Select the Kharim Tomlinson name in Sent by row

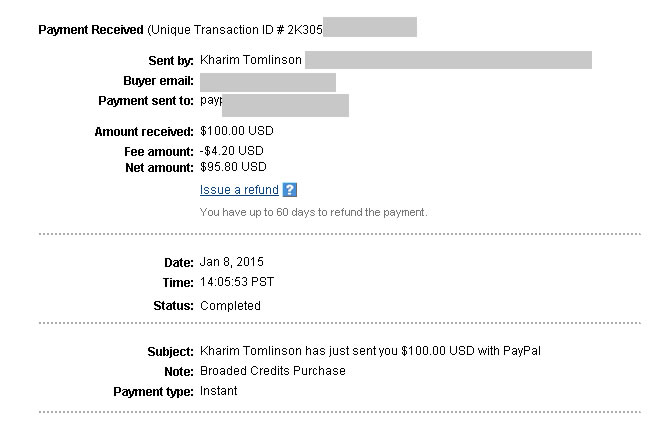251,60
